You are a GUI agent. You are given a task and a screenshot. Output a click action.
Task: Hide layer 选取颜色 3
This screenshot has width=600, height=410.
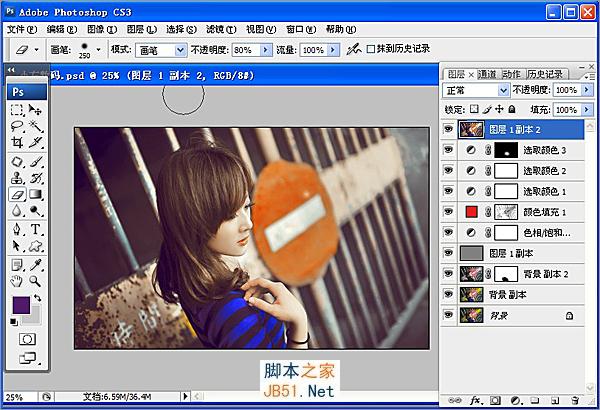(448, 150)
